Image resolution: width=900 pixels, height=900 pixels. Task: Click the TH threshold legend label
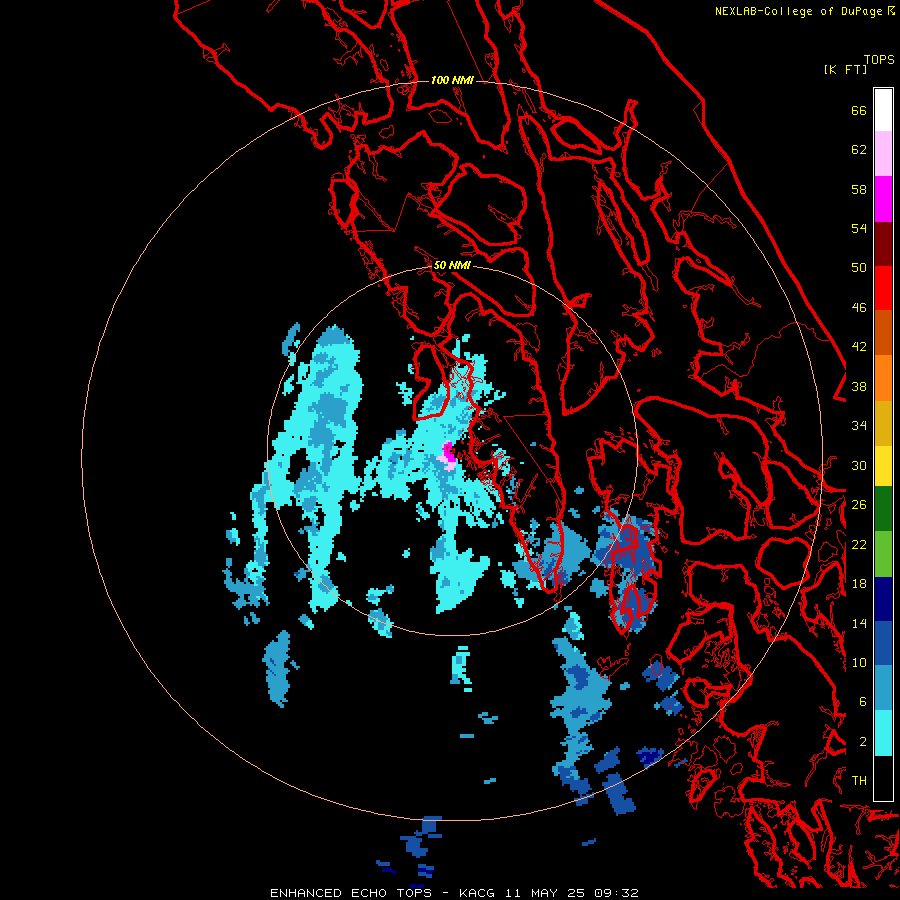point(859,780)
